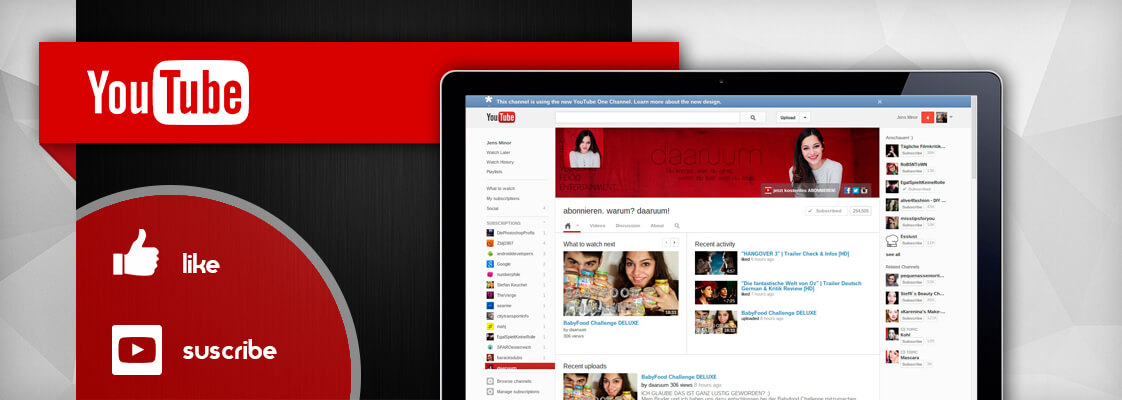Open the account menu arrow beside the avatar
Viewport: 1122px width, 400px height.
click(951, 117)
